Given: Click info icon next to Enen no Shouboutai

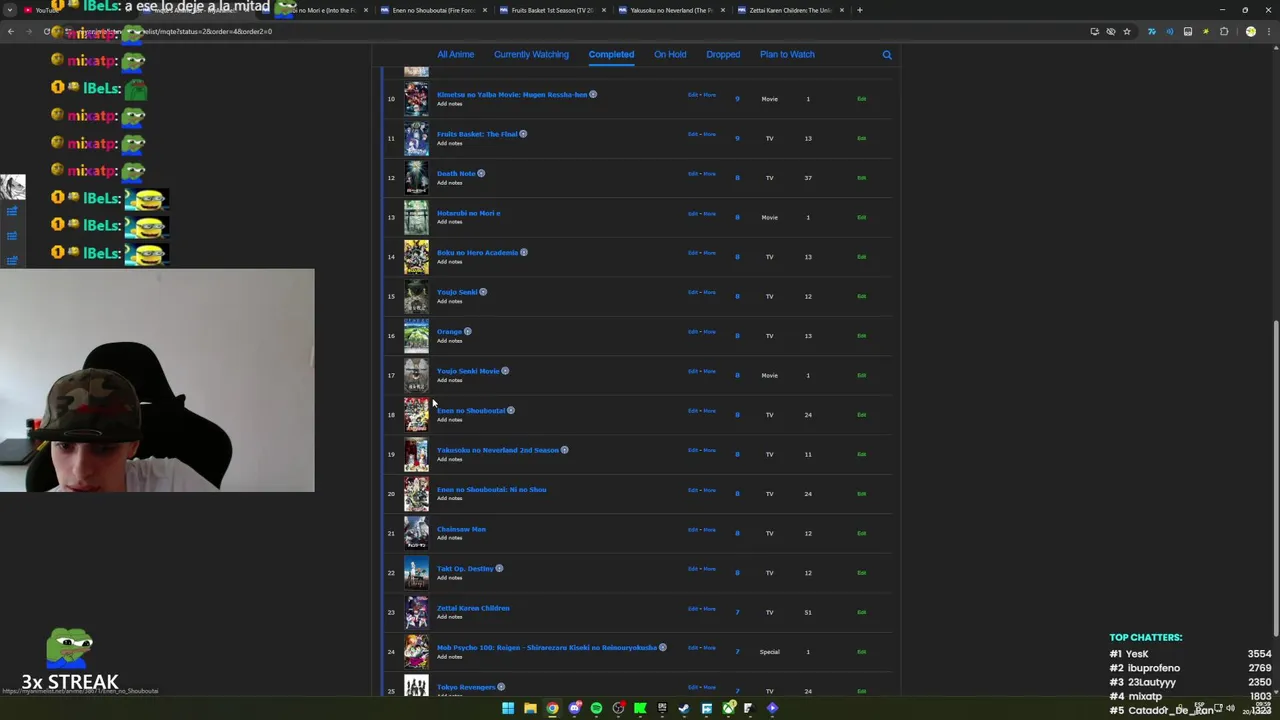Looking at the screenshot, I should [511, 410].
